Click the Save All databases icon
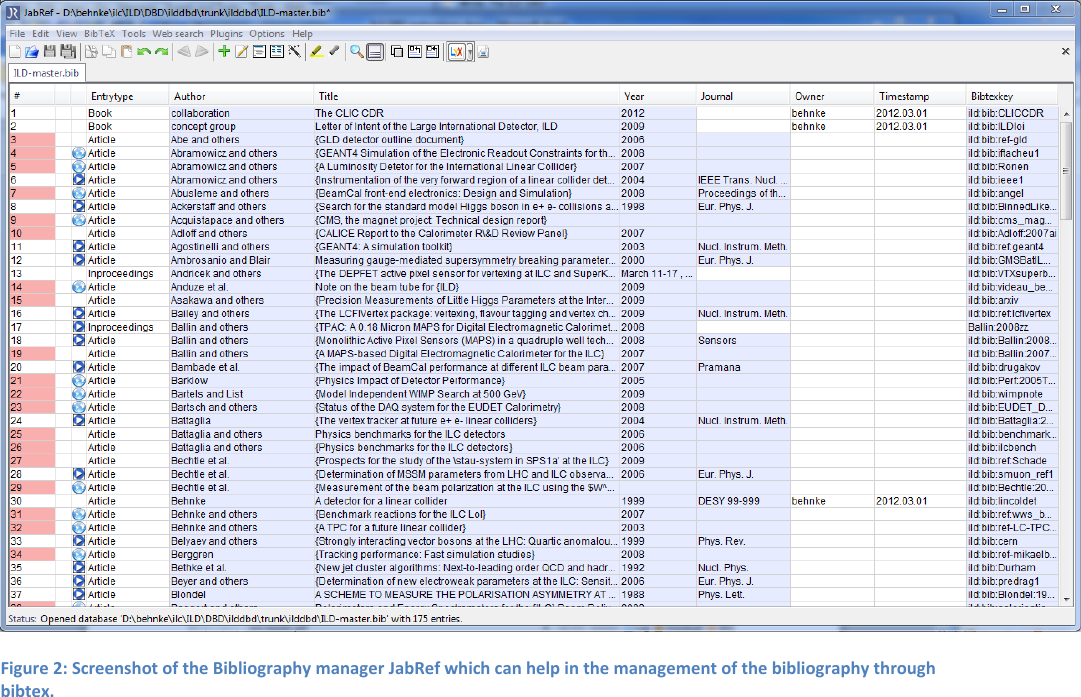 pos(66,51)
